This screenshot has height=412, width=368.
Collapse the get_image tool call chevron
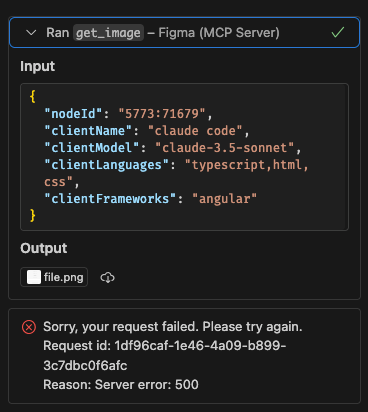point(31,33)
